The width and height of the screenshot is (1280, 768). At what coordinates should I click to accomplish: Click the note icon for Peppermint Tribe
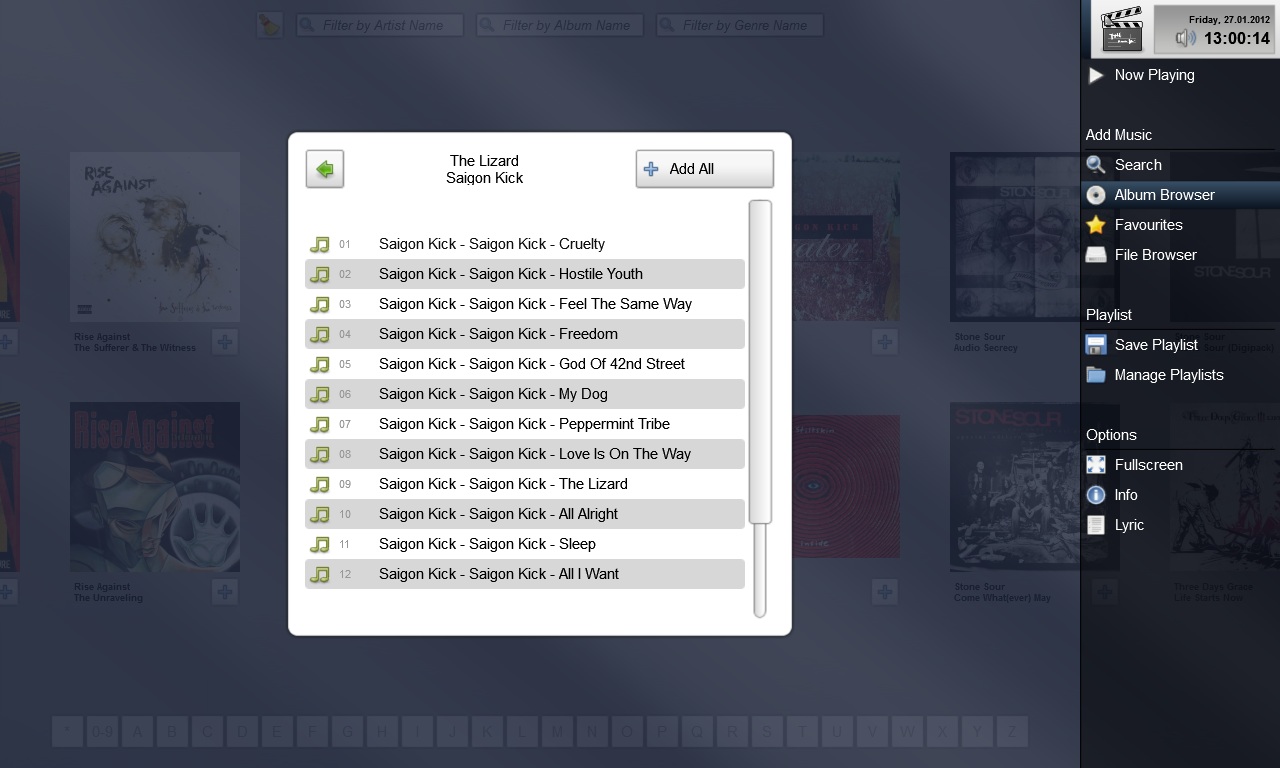click(320, 424)
